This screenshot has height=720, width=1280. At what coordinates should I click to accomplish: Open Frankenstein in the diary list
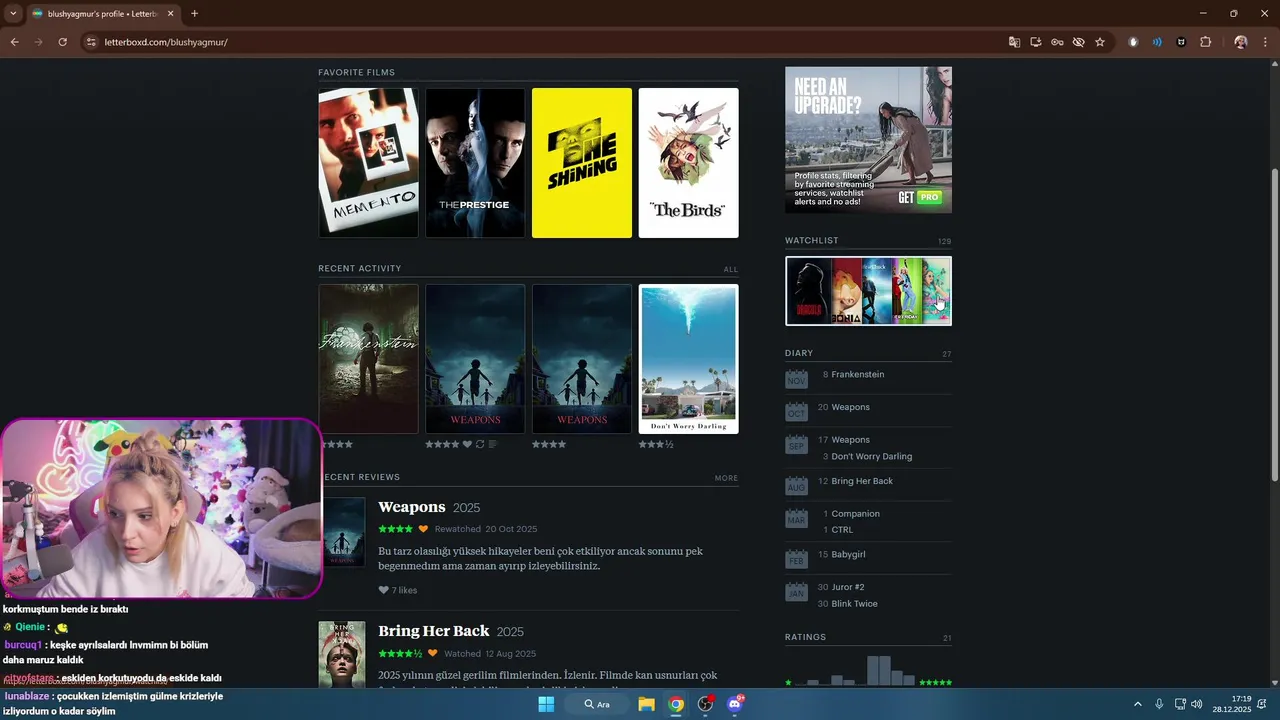coord(858,374)
